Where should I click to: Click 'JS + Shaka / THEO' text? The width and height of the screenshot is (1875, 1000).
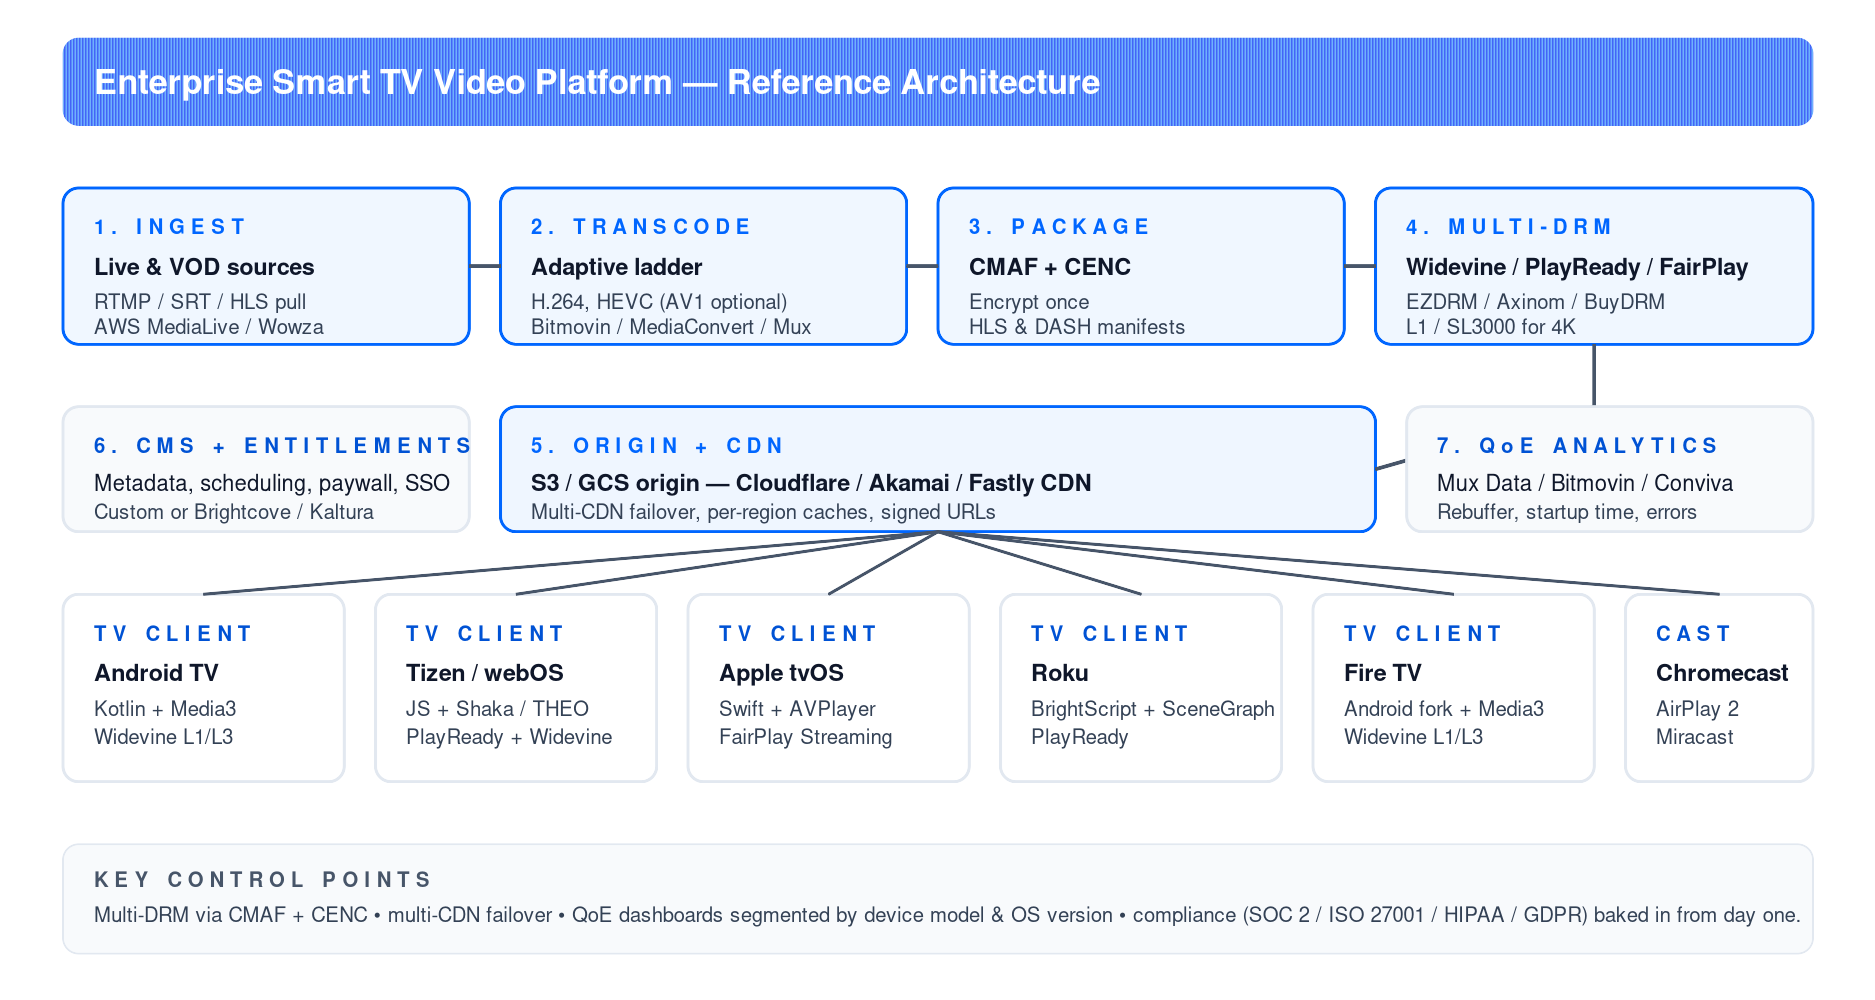(497, 709)
